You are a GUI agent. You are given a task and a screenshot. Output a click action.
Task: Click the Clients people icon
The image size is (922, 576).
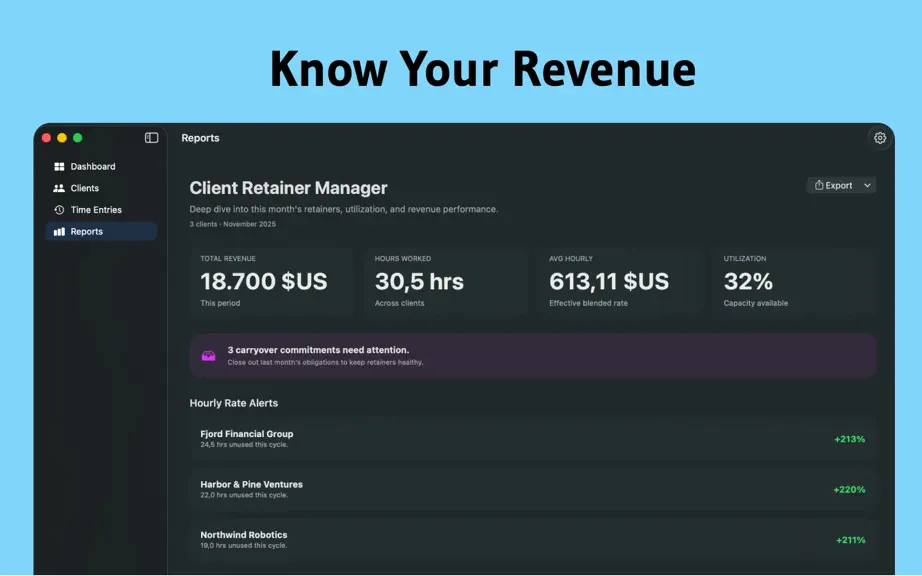click(x=59, y=188)
